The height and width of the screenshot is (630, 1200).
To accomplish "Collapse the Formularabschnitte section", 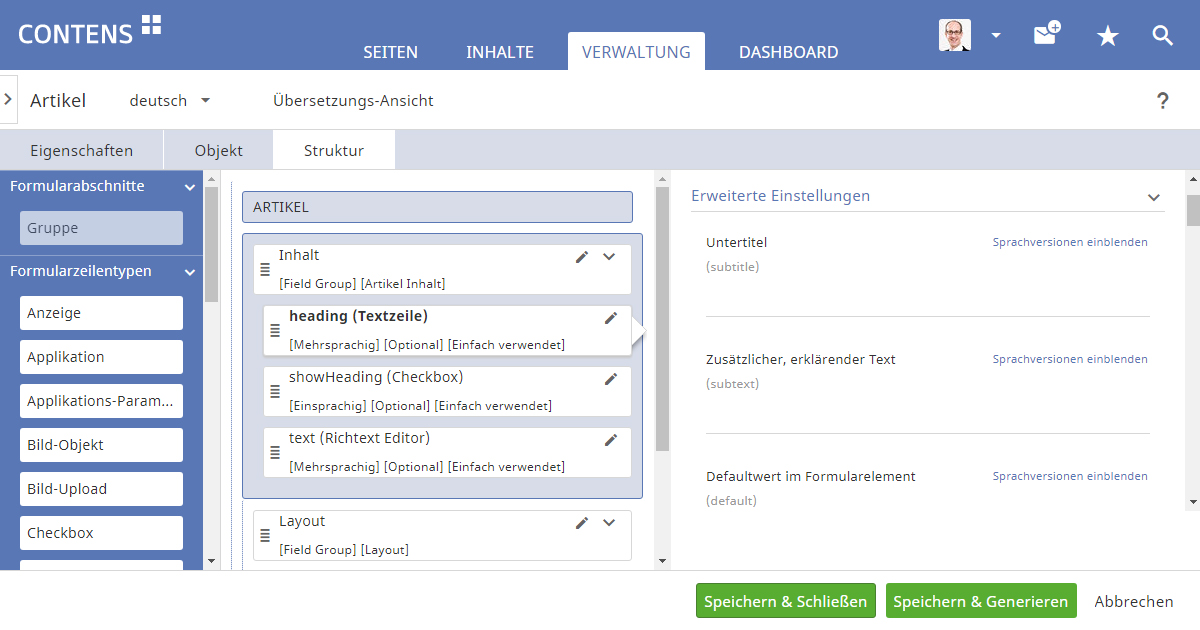I will [x=190, y=187].
